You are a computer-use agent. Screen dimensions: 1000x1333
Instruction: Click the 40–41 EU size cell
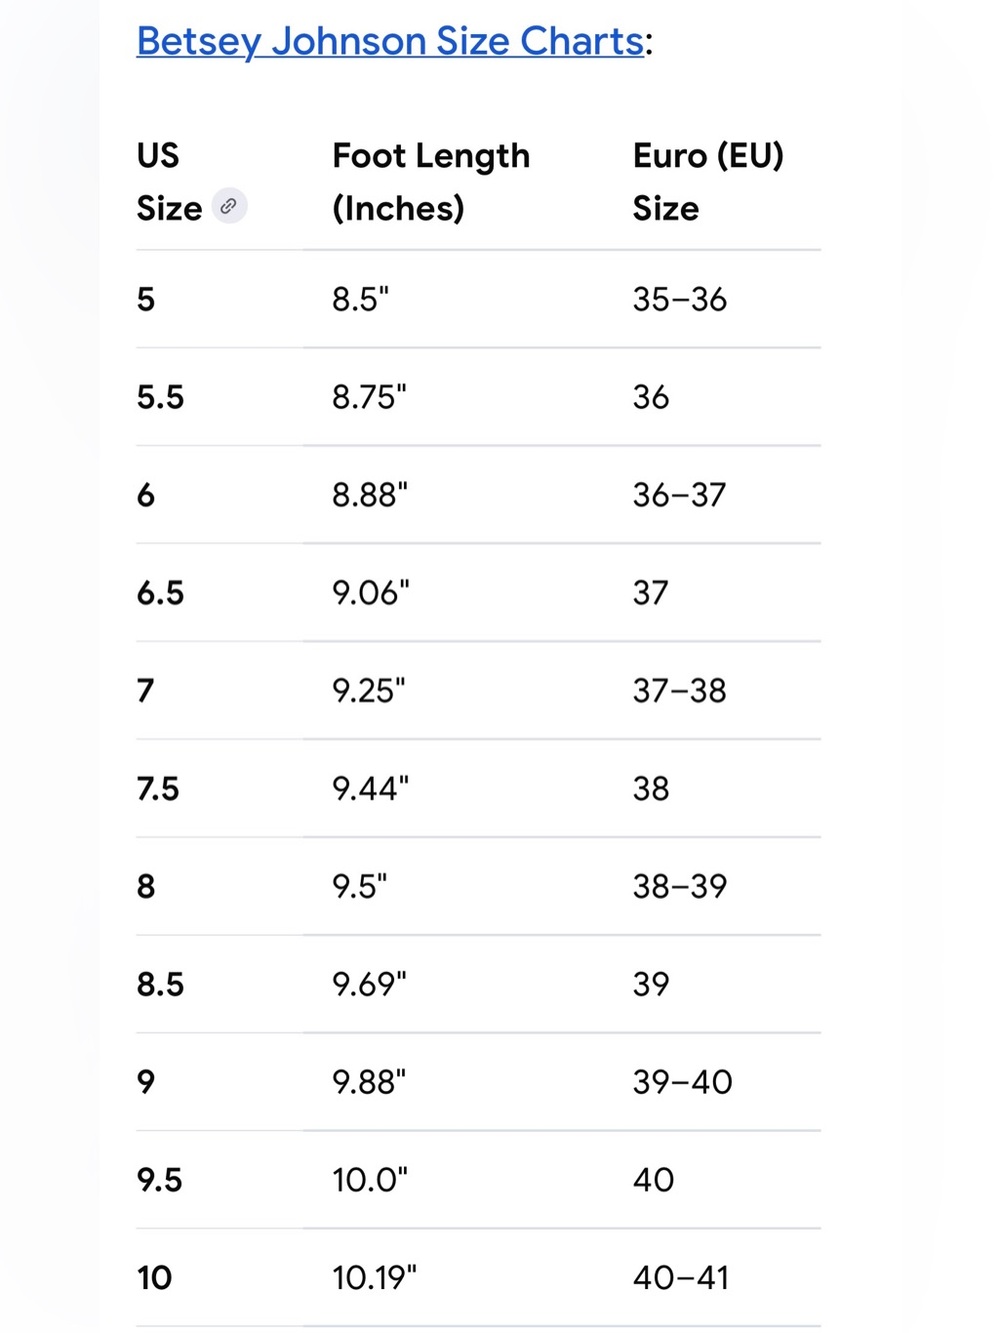click(x=681, y=1278)
